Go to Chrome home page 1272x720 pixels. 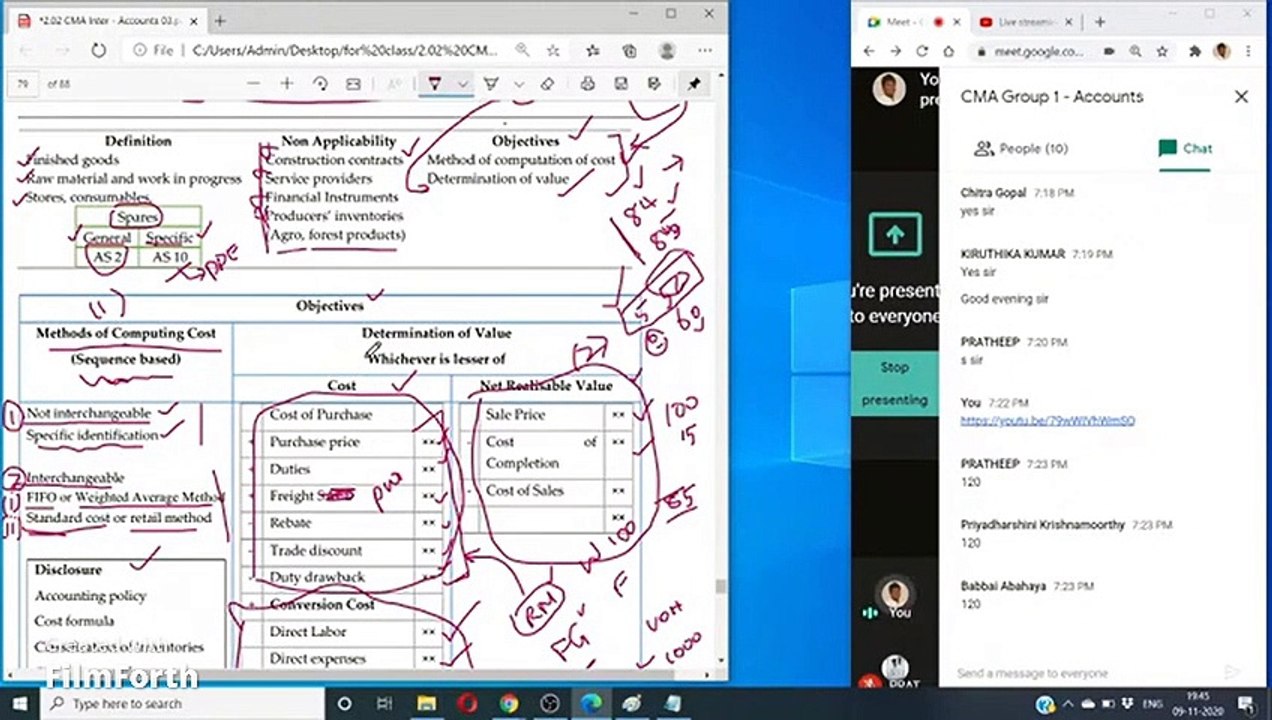[948, 51]
